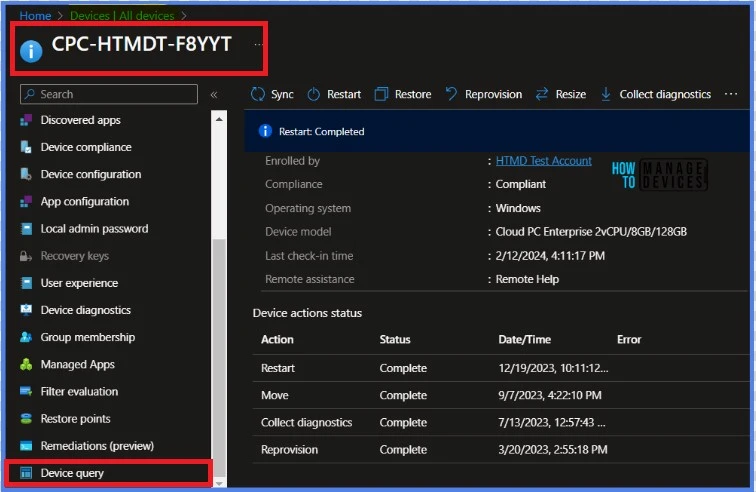Focus the sidebar Search field
Screen dimensions: 756x492
(x=109, y=94)
